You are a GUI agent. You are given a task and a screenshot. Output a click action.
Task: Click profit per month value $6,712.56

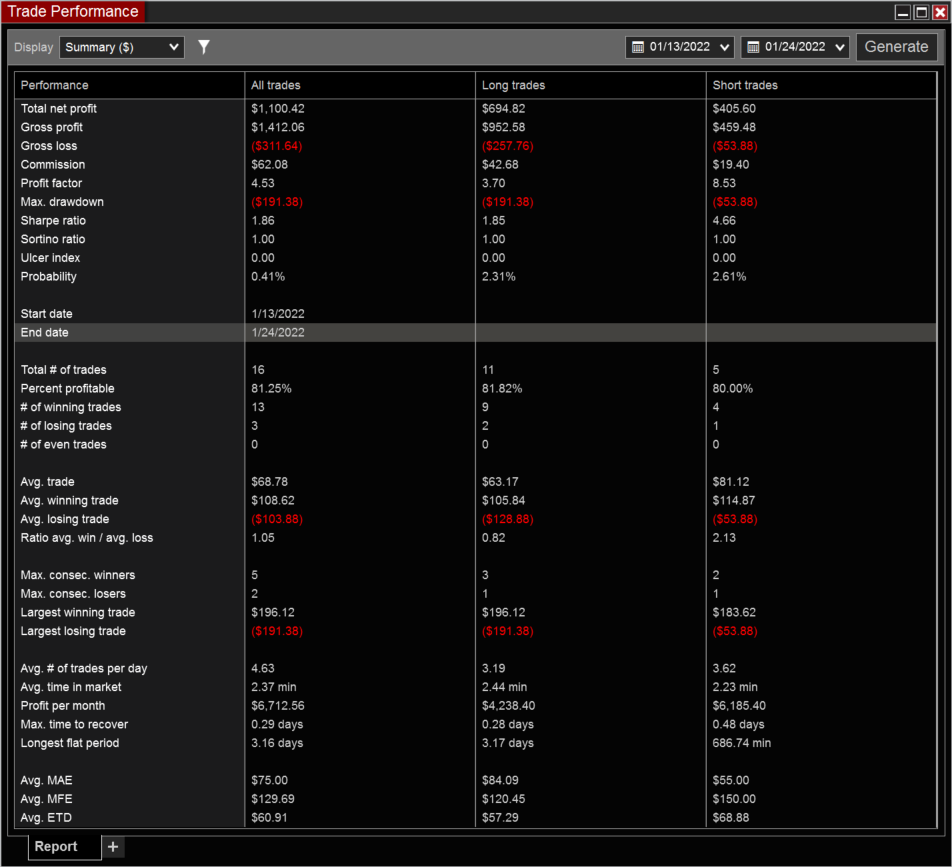pyautogui.click(x=278, y=706)
